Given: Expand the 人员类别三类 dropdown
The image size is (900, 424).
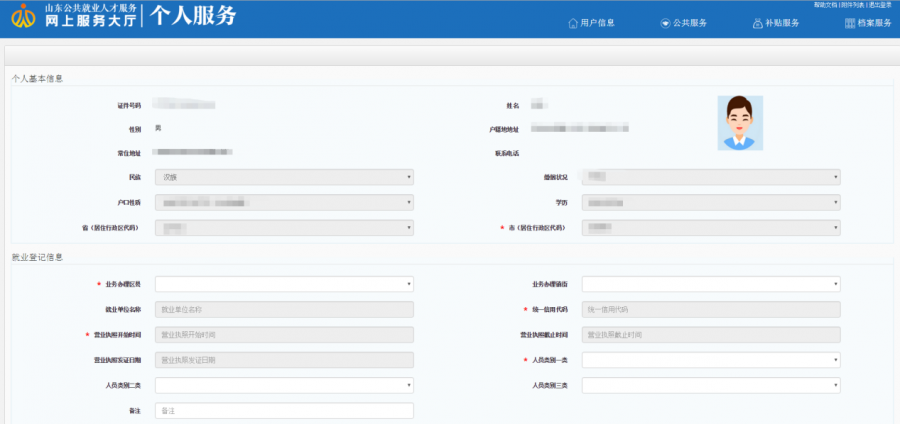Looking at the screenshot, I should click(x=711, y=386).
